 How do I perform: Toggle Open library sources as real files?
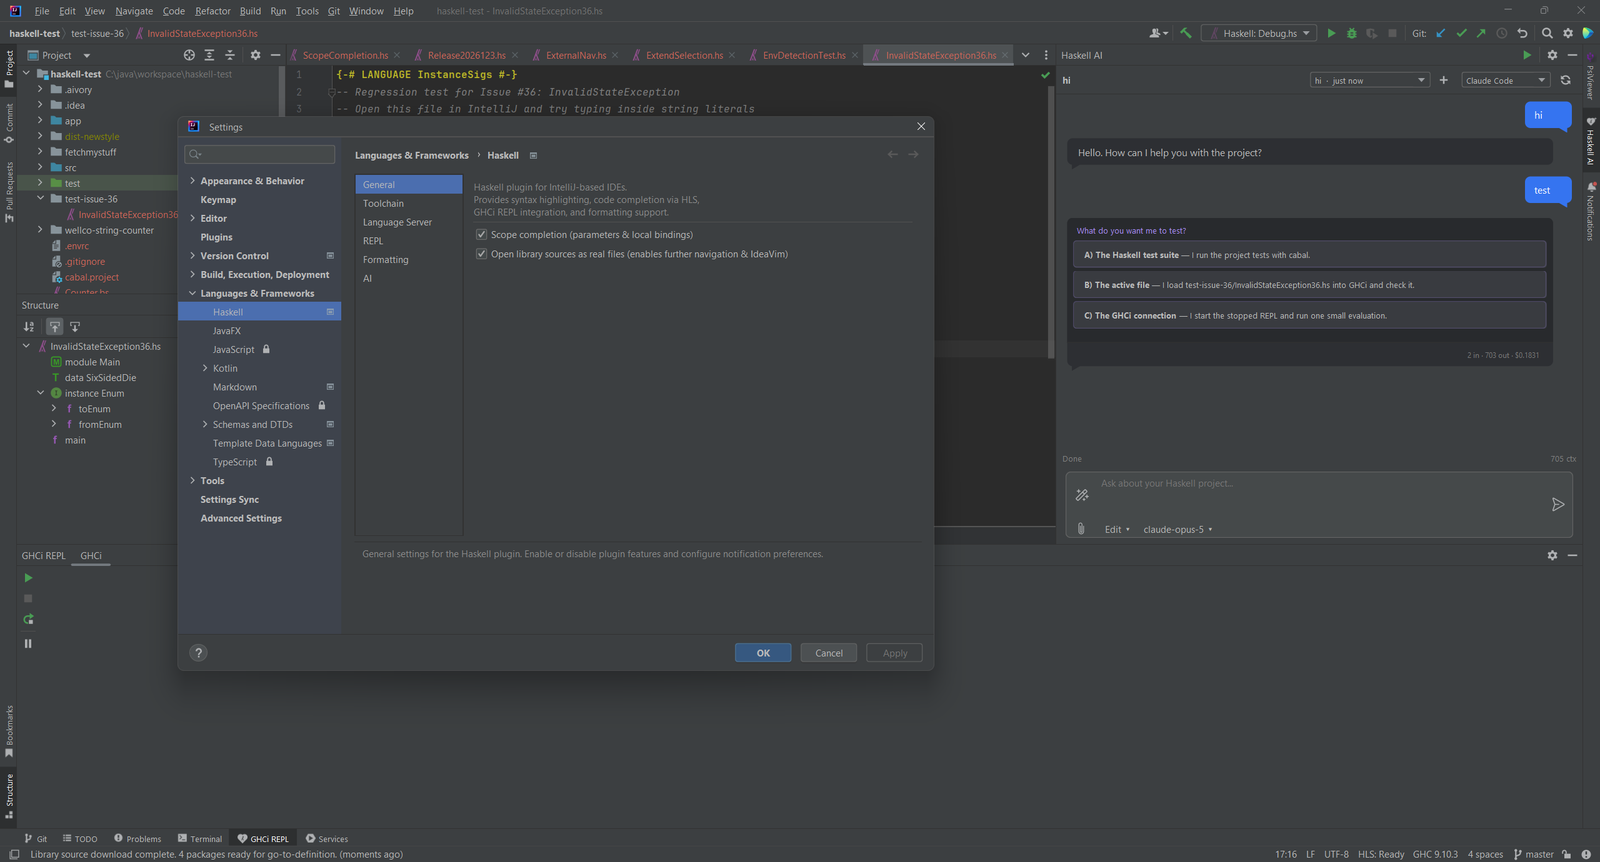pos(481,254)
